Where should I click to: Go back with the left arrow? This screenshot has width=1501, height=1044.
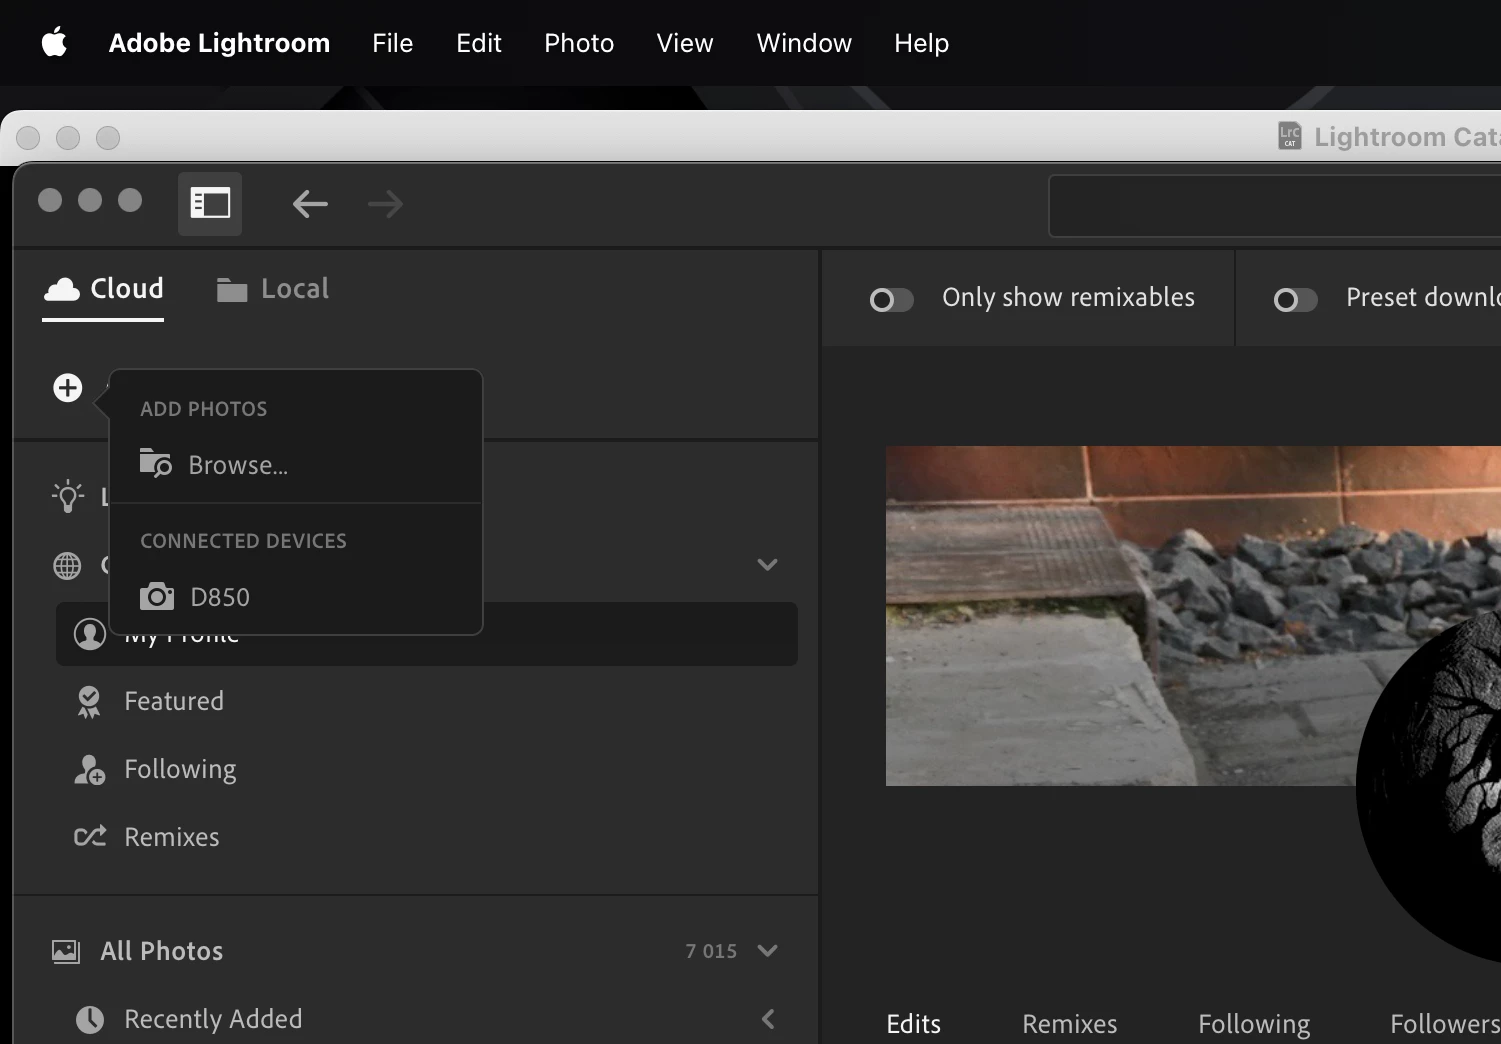310,204
